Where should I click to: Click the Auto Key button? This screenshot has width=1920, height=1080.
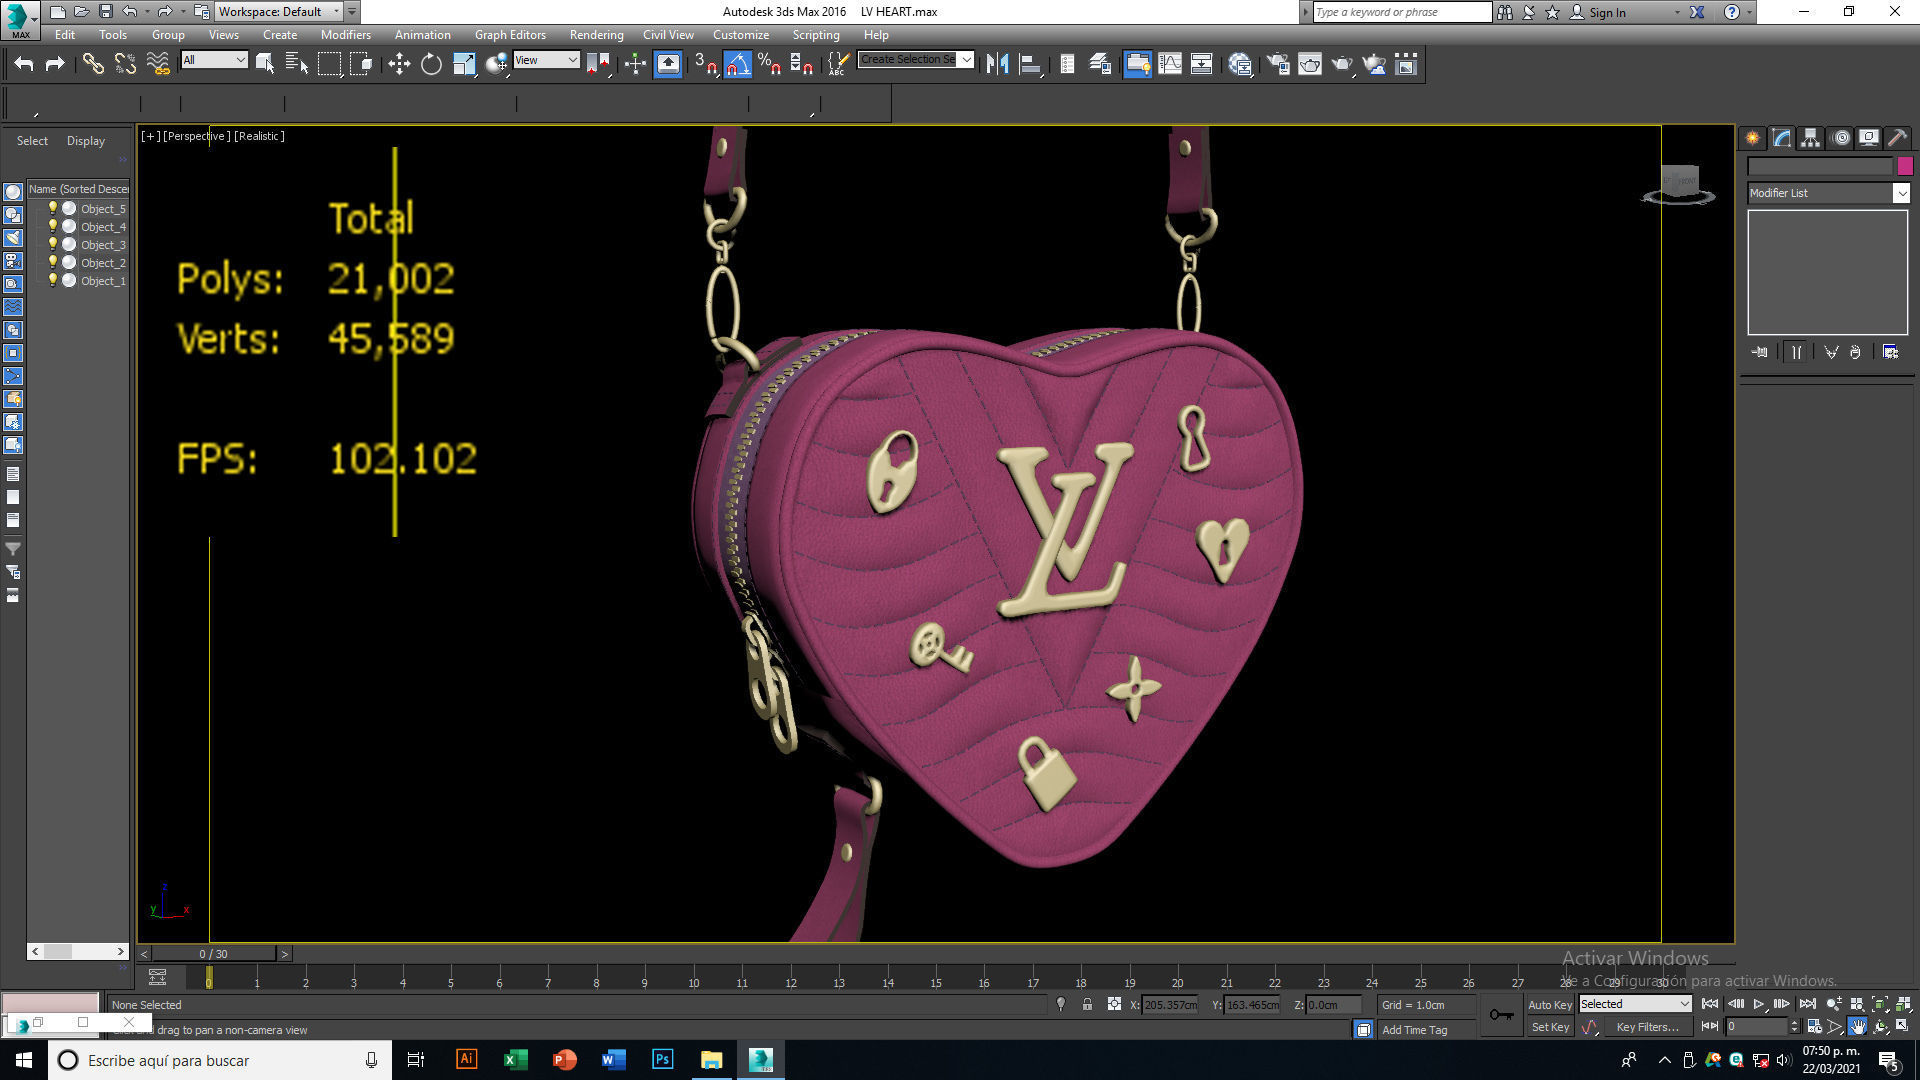pos(1550,1005)
